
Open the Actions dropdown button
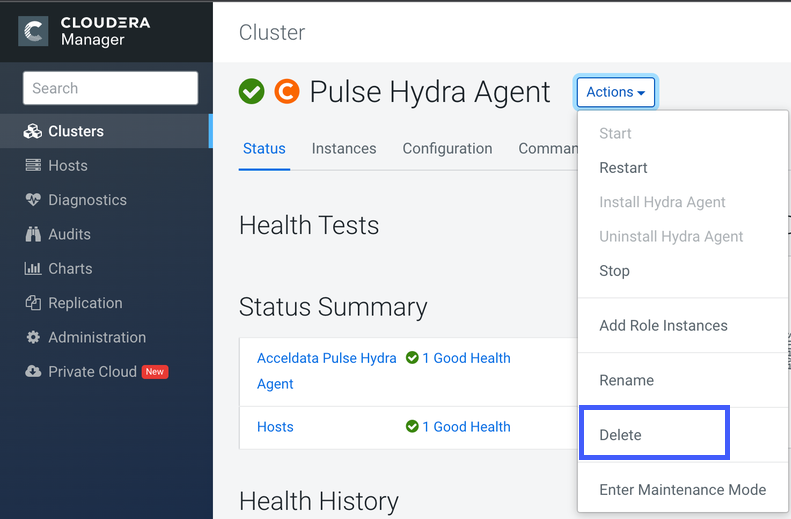pyautogui.click(x=615, y=92)
